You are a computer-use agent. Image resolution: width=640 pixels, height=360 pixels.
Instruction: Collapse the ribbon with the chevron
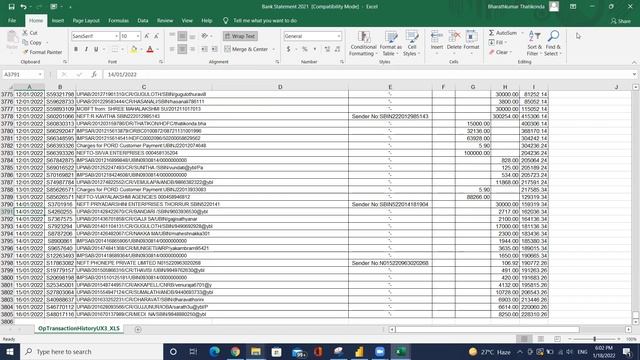[634, 62]
